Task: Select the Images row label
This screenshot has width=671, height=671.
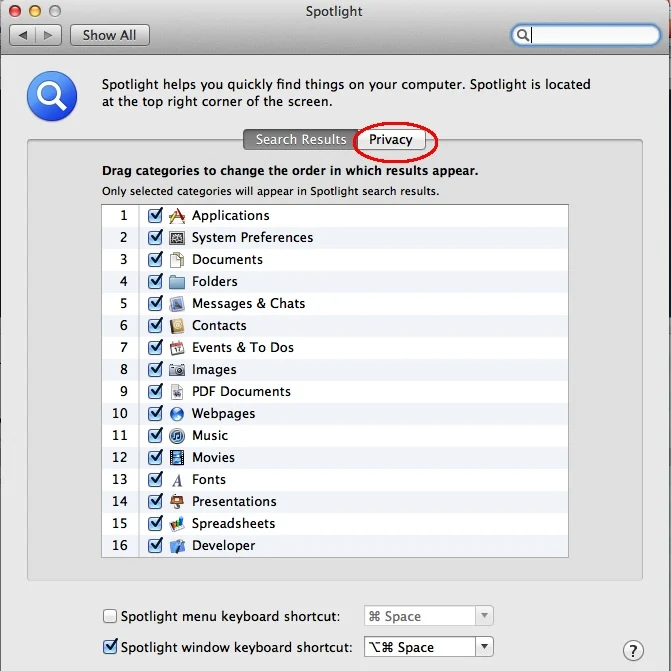Action: (214, 370)
